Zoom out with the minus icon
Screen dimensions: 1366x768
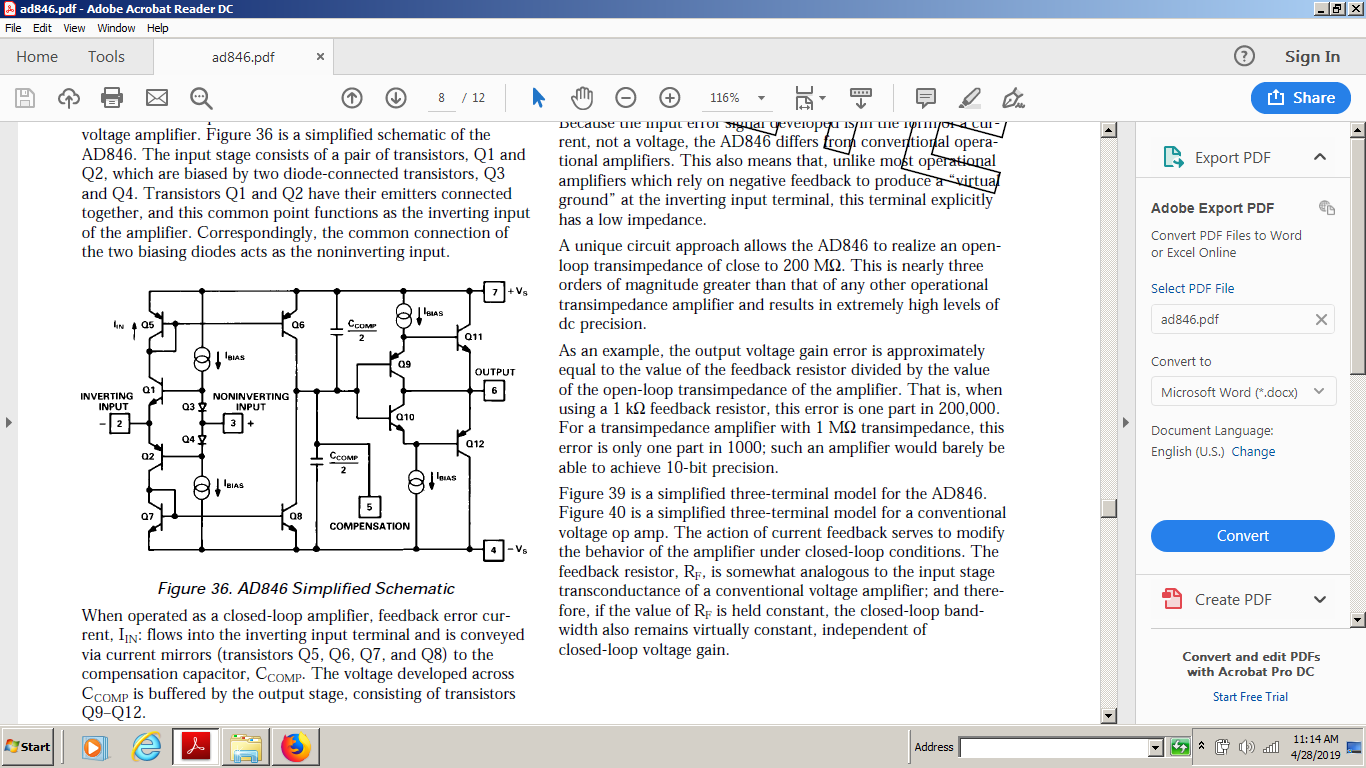pyautogui.click(x=626, y=98)
